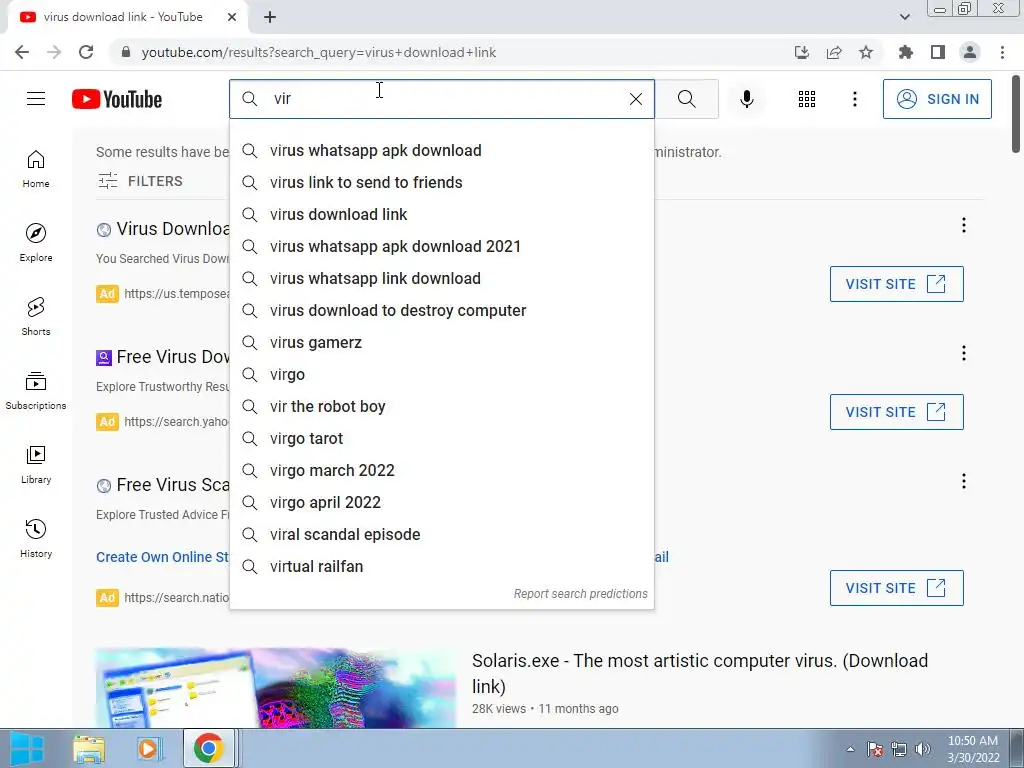1024x768 pixels.
Task: Open Library in the sidebar
Action: click(36, 464)
